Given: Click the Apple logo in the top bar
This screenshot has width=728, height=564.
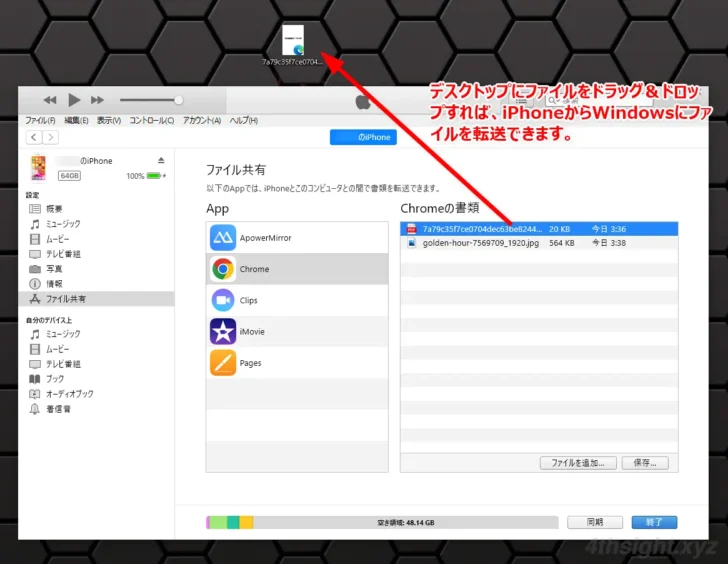Looking at the screenshot, I should [363, 101].
